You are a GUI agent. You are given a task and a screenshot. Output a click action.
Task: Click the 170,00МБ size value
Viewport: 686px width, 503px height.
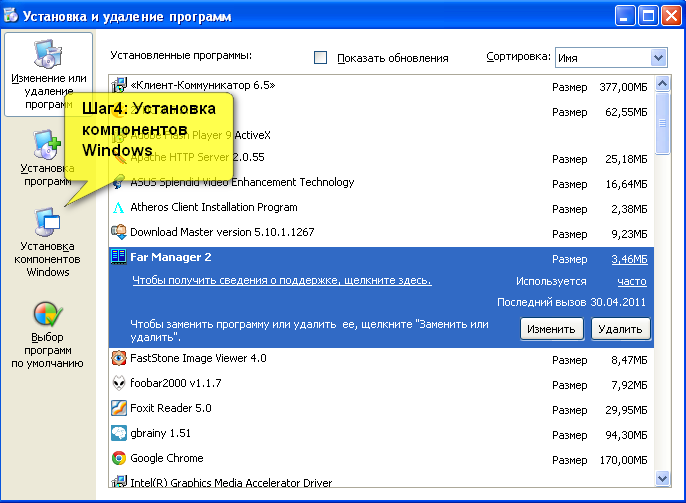[x=623, y=460]
